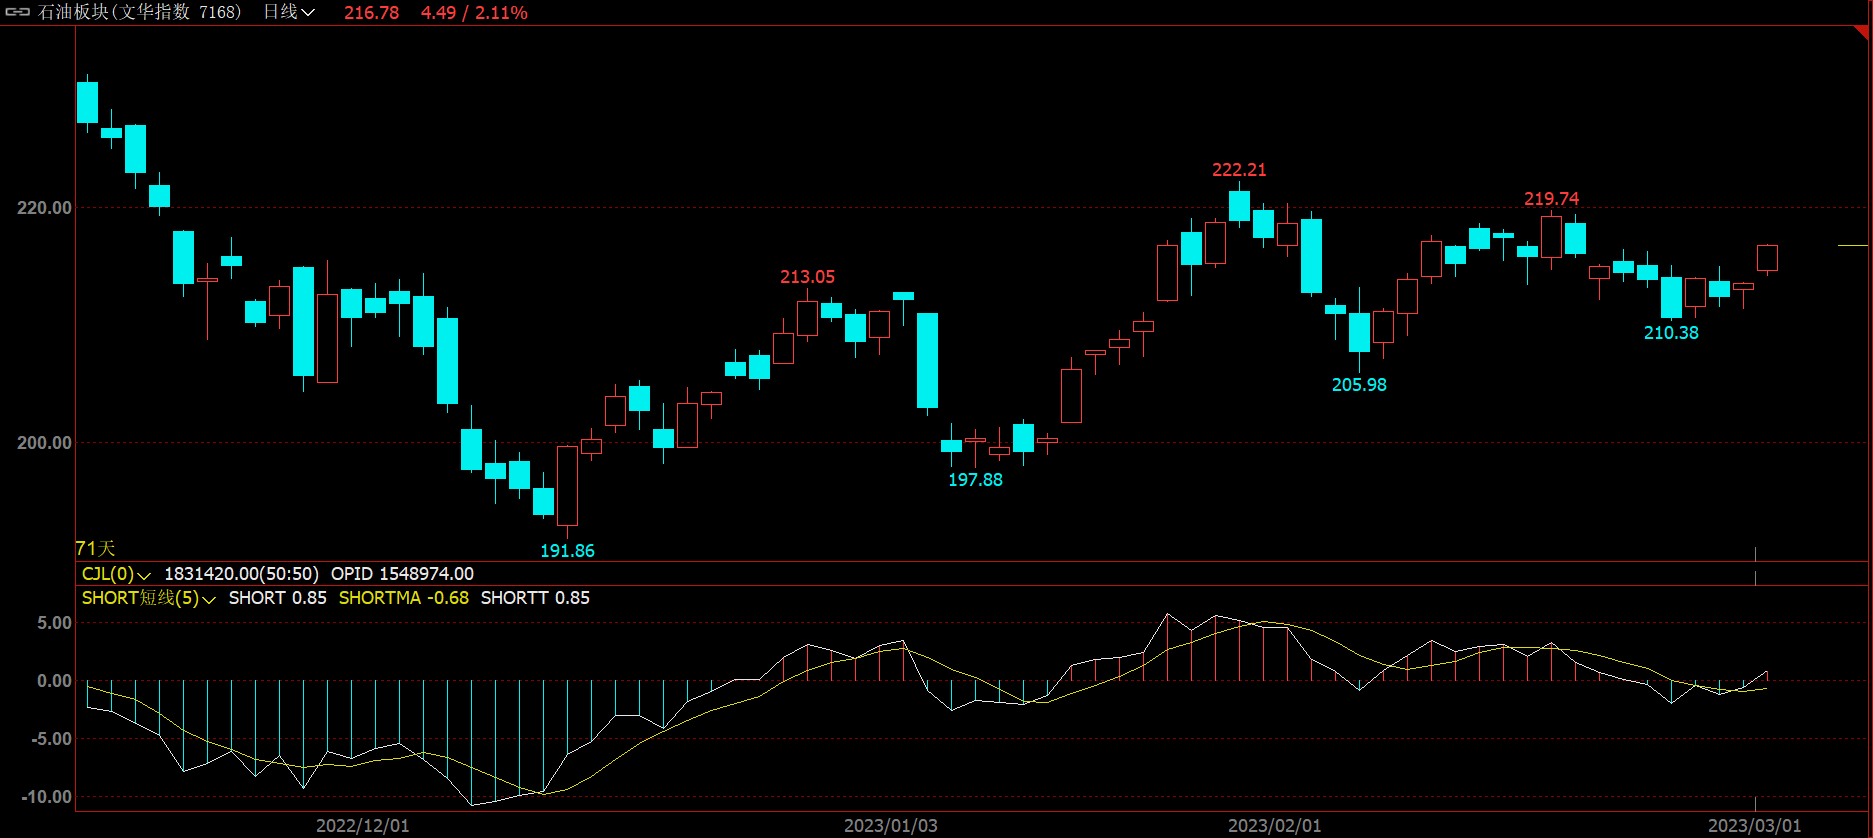Click the change value 4.49 / 2.11%
This screenshot has width=1873, height=838.
[474, 13]
